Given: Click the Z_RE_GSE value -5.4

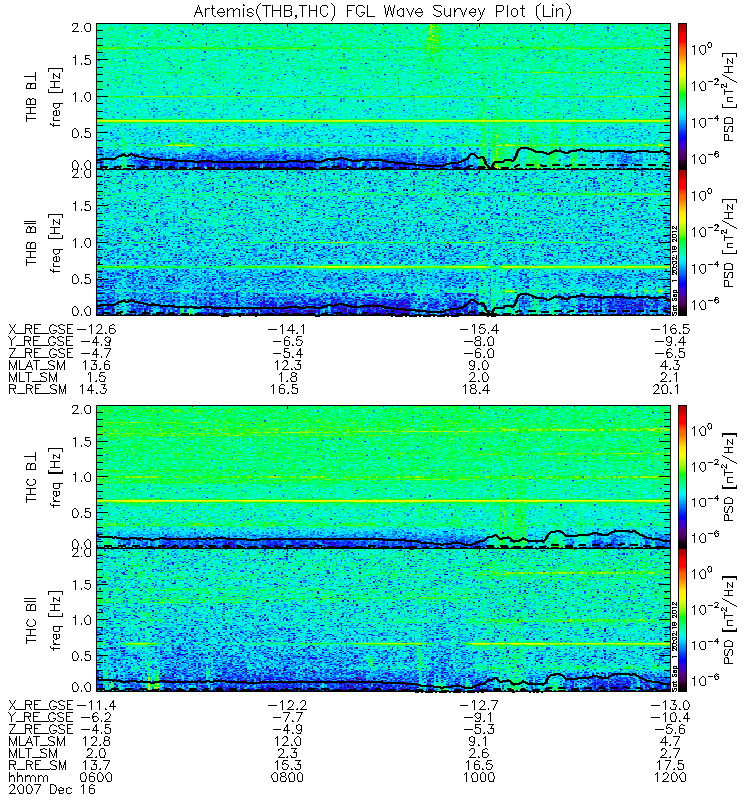Looking at the screenshot, I should pos(287,353).
